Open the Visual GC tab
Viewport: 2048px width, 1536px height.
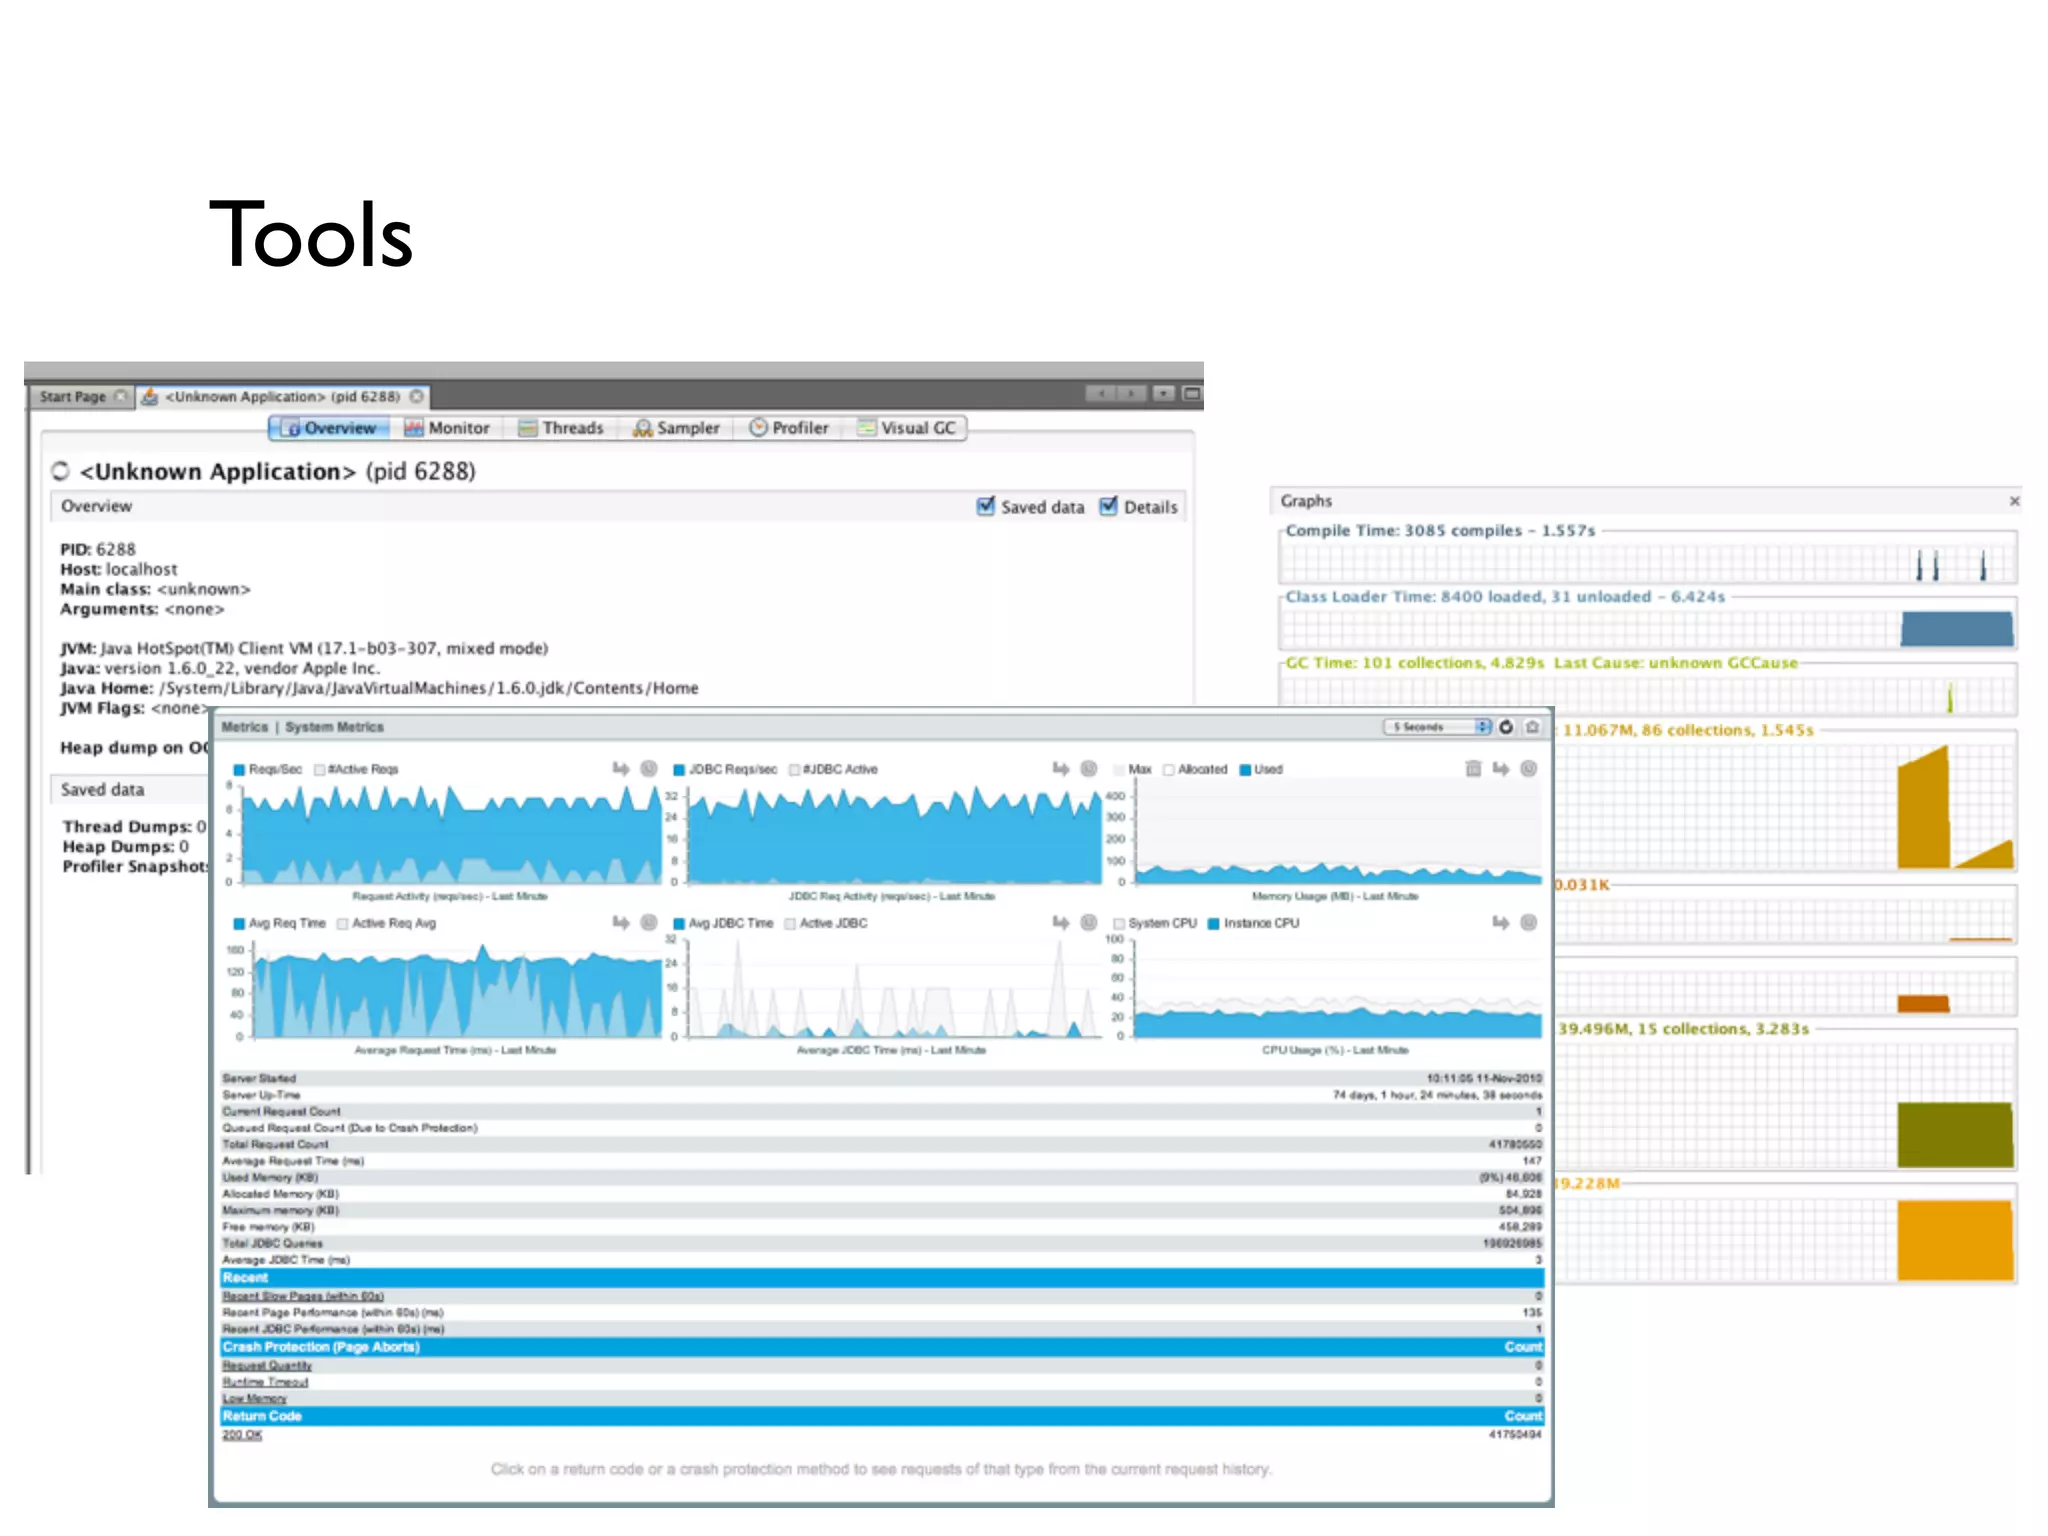(x=907, y=428)
